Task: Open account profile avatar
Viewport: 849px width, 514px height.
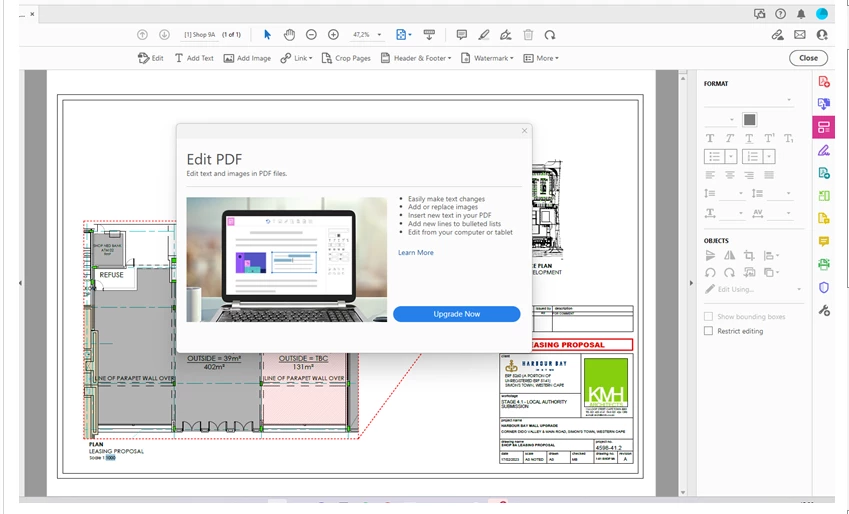Action: tap(822, 14)
